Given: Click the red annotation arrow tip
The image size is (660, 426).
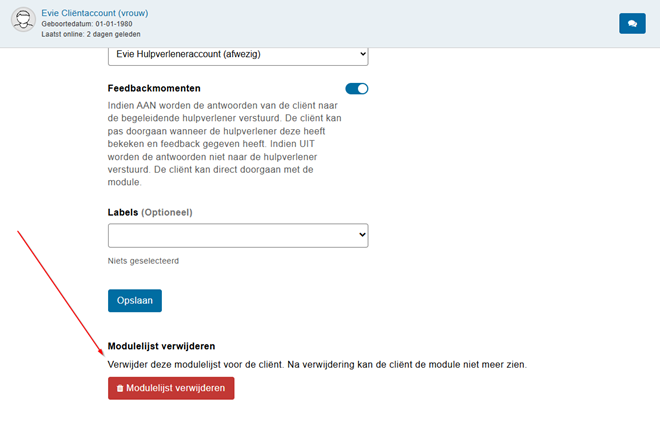Looking at the screenshot, I should coord(102,354).
